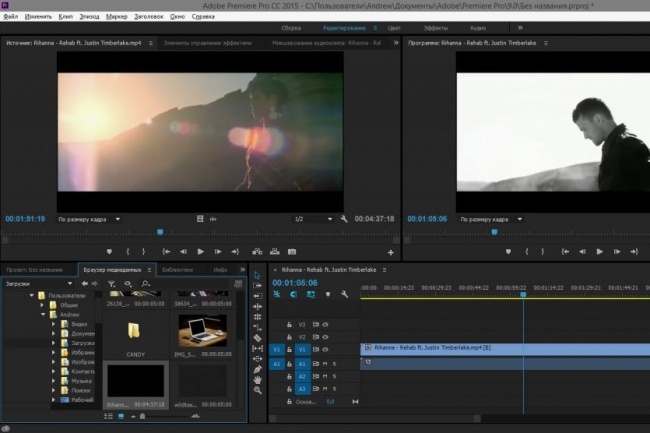Adjust thumbnail size slider in media browser

[142, 416]
